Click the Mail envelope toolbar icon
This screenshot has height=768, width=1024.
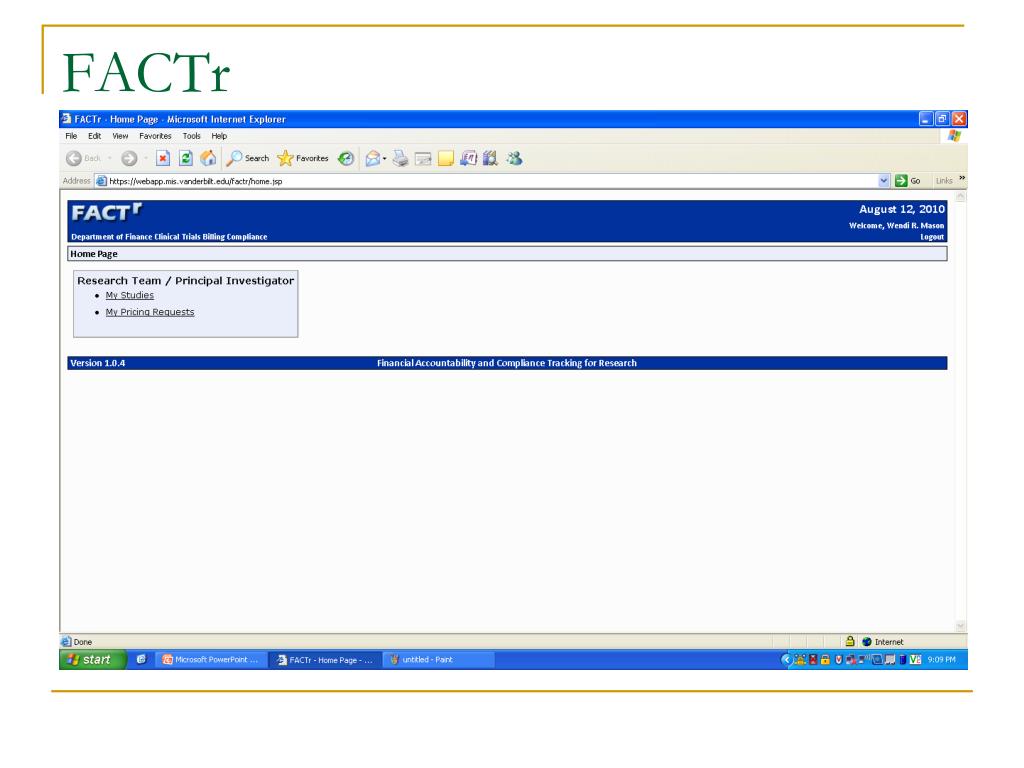click(372, 158)
